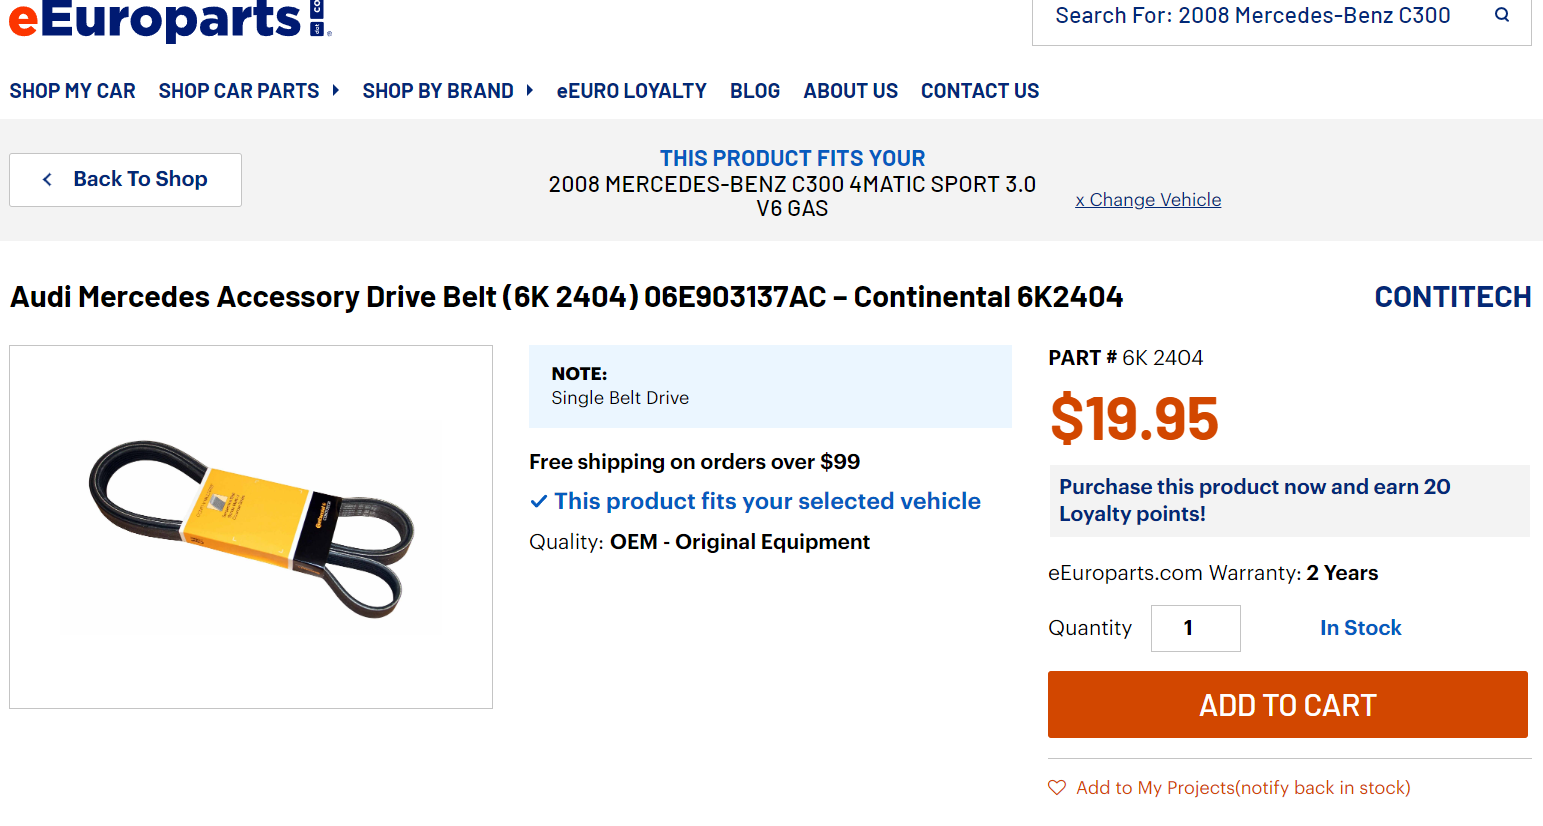
Task: Click the Quantity input field
Action: tap(1196, 628)
